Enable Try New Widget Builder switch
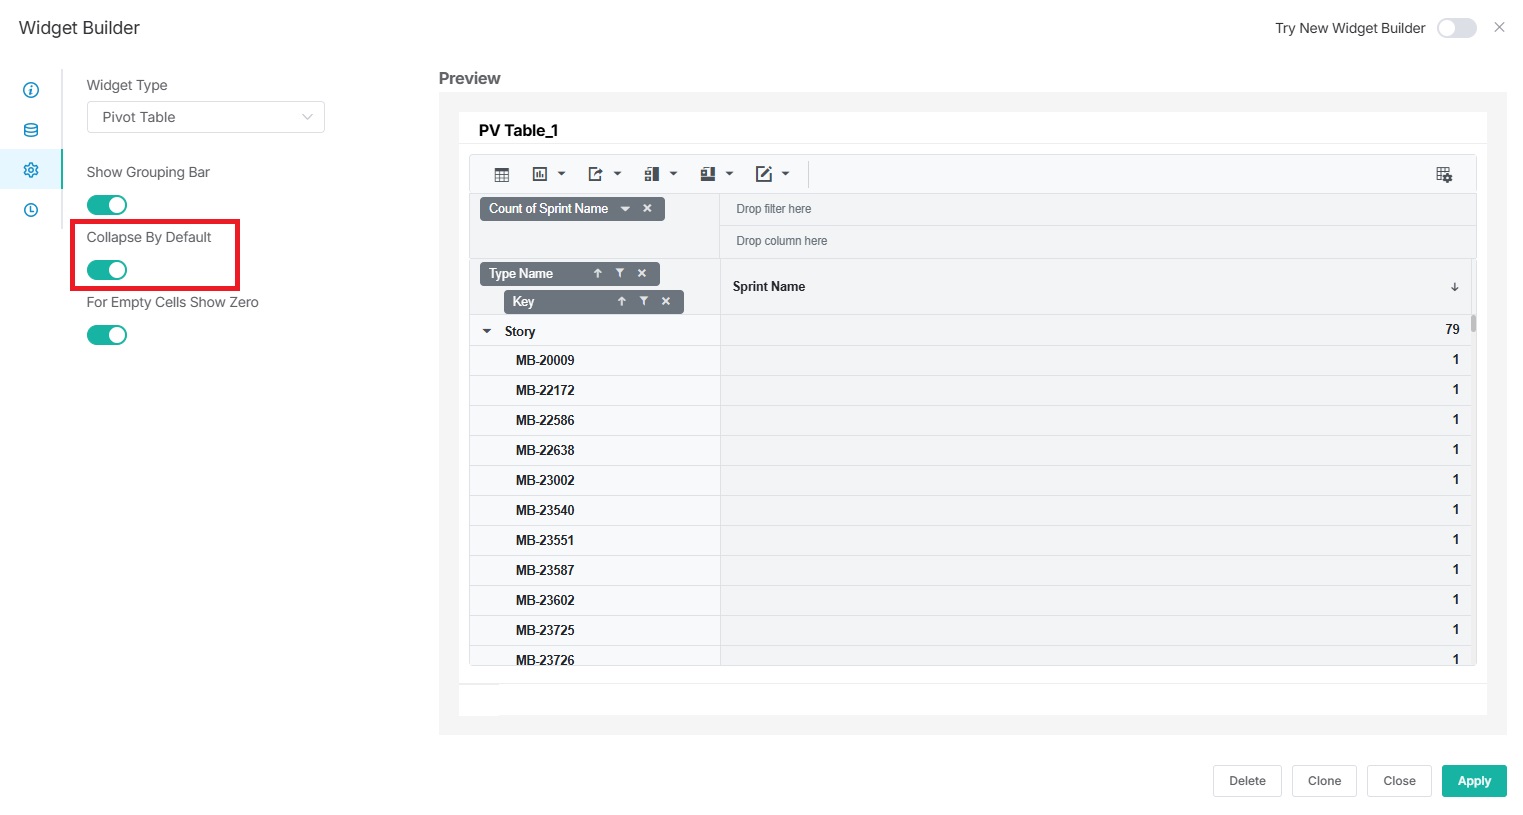The width and height of the screenshot is (1523, 815). (1456, 28)
